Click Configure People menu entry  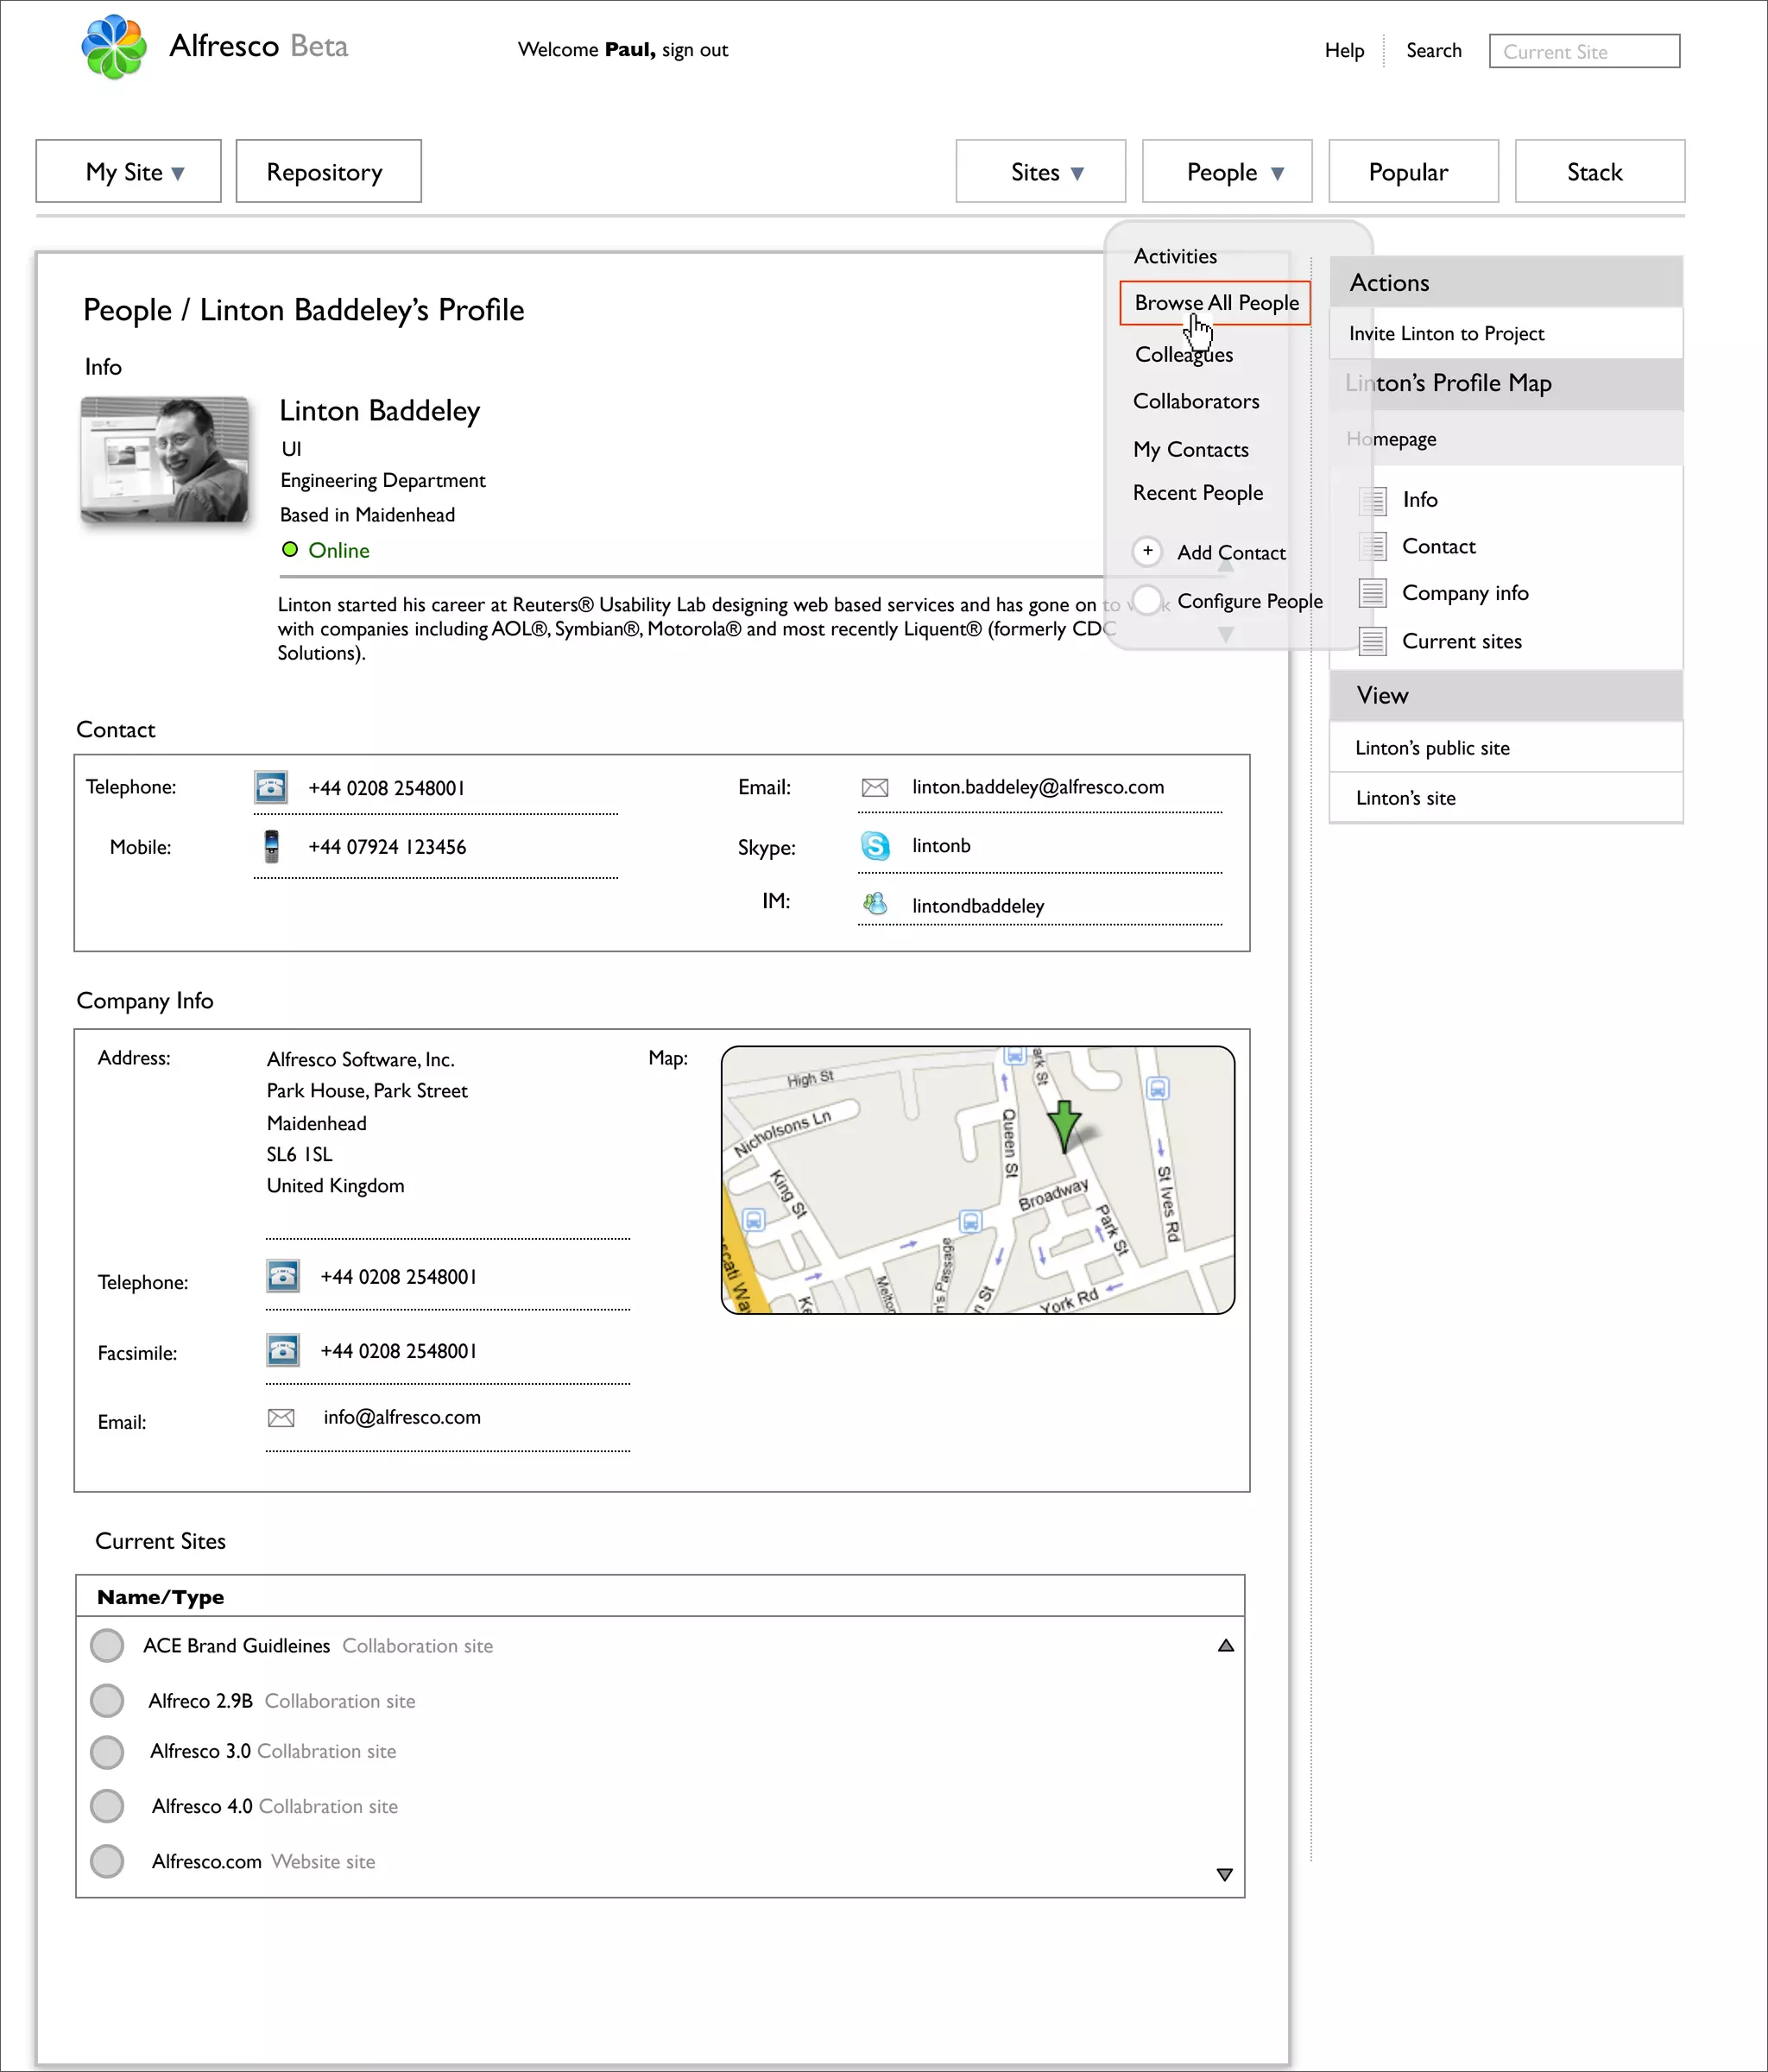pyautogui.click(x=1250, y=601)
